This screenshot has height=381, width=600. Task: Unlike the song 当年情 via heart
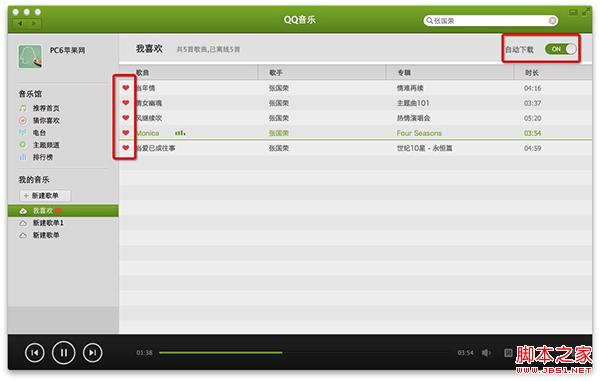[126, 88]
